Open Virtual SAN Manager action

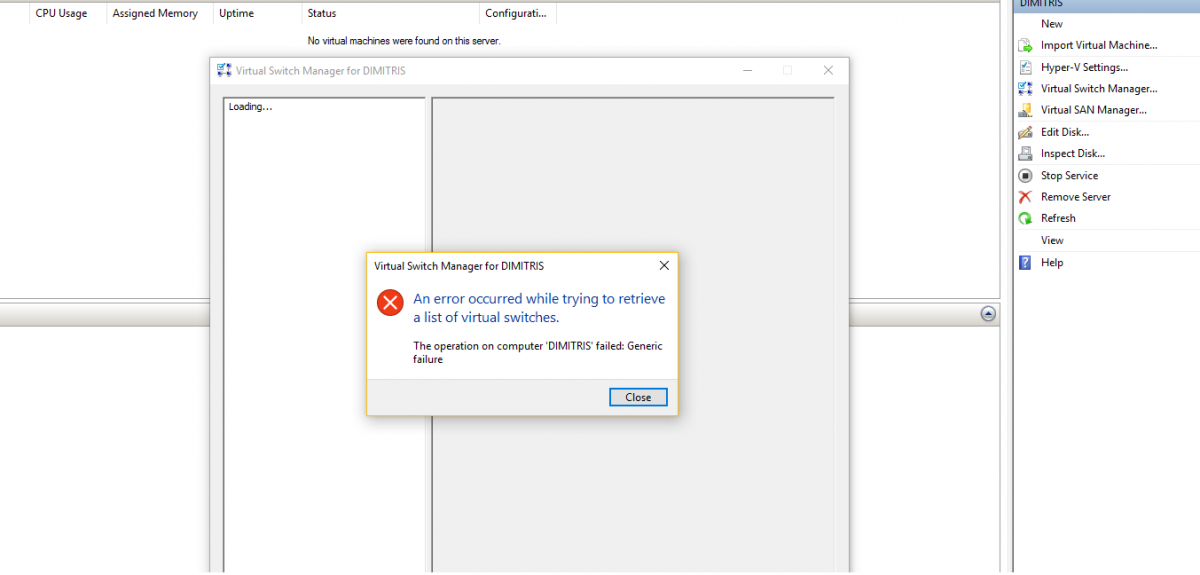(1094, 110)
